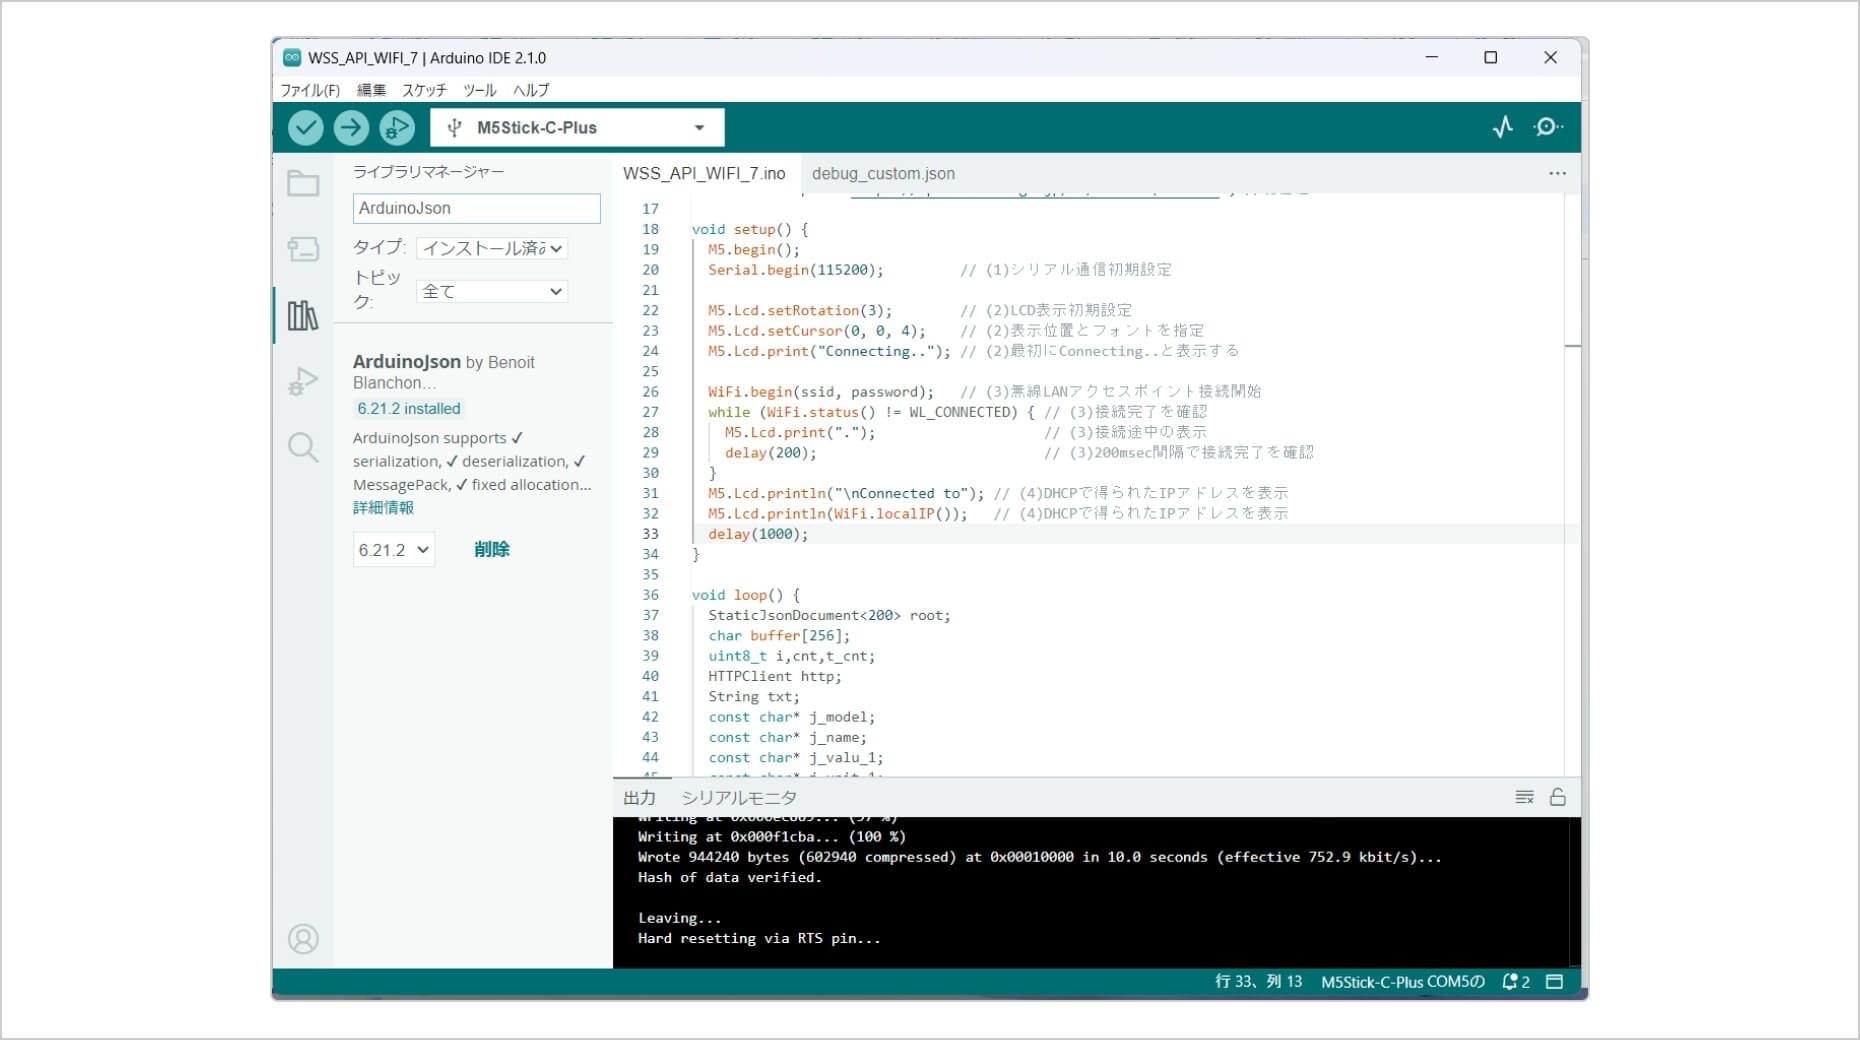Open the ヘルプ menu

click(531, 90)
